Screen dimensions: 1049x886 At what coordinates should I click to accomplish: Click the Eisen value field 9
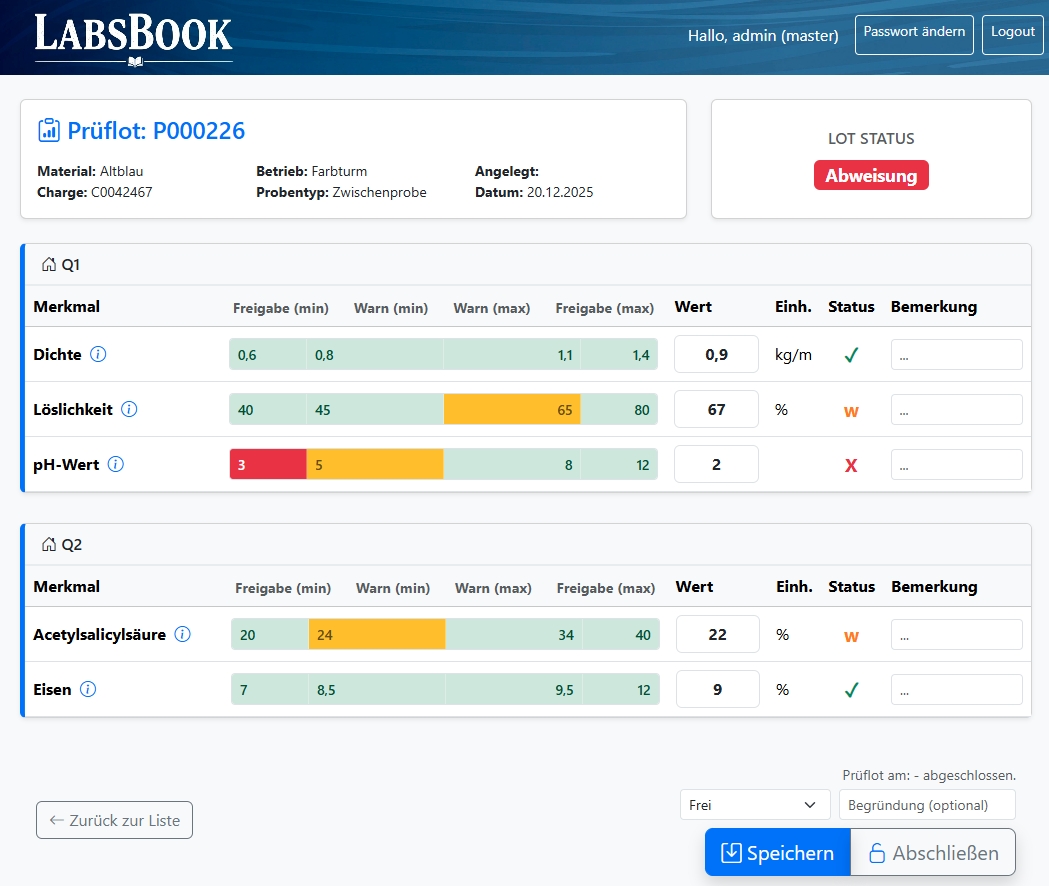click(x=718, y=689)
